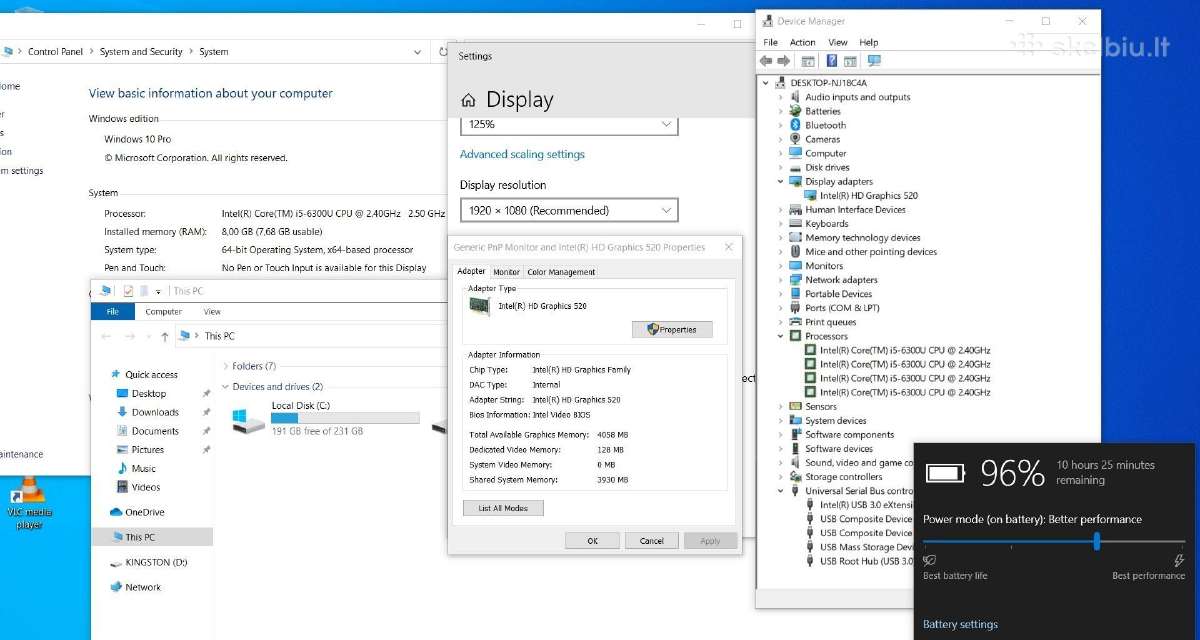The width and height of the screenshot is (1200, 640).
Task: Switch to the Color Management tab
Action: (561, 272)
